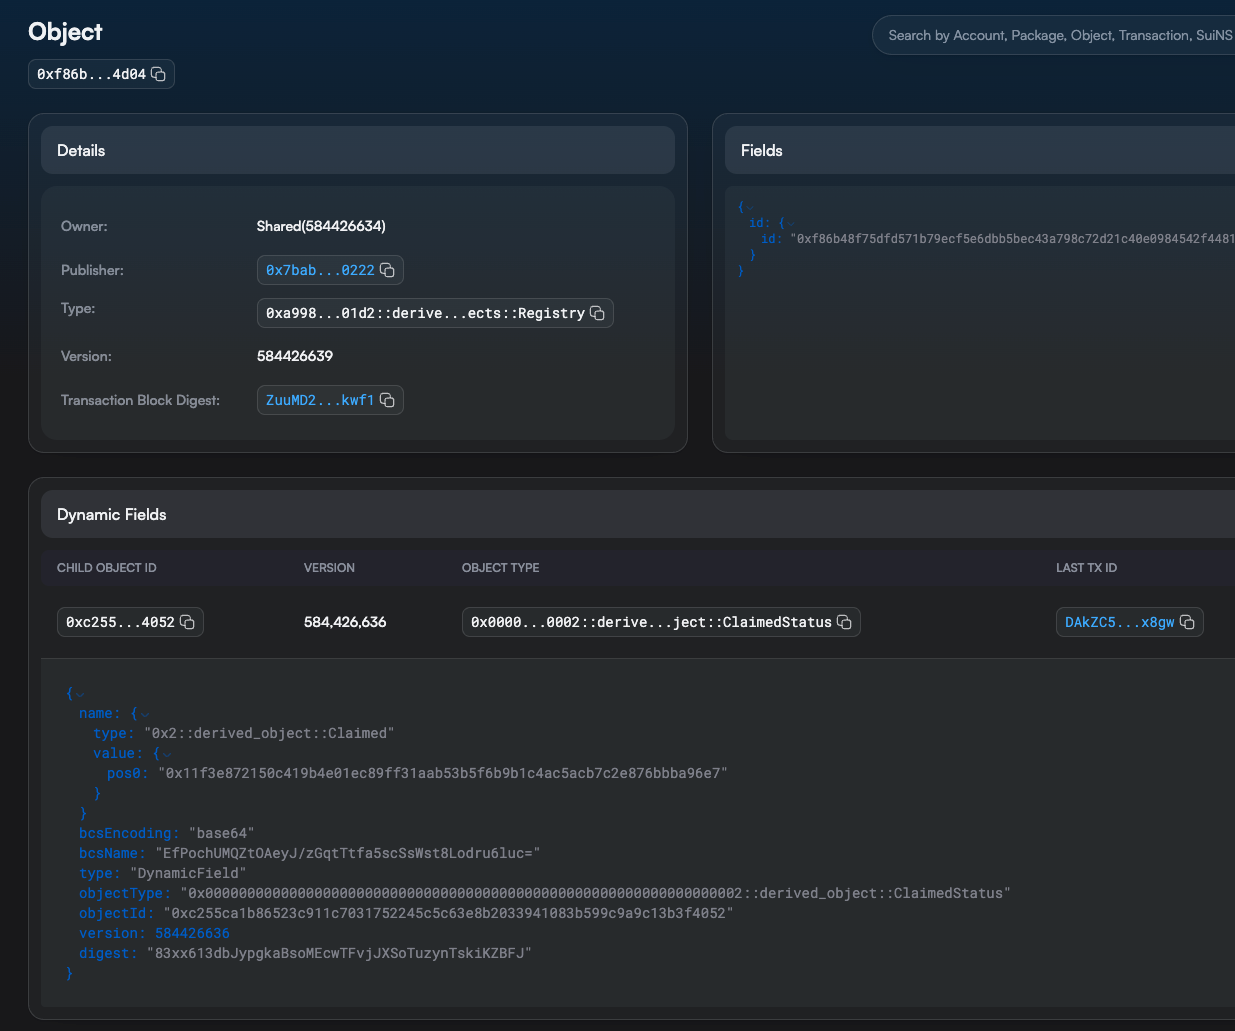
Task: Copy child object ID 0xc255...4052
Action: pos(187,622)
